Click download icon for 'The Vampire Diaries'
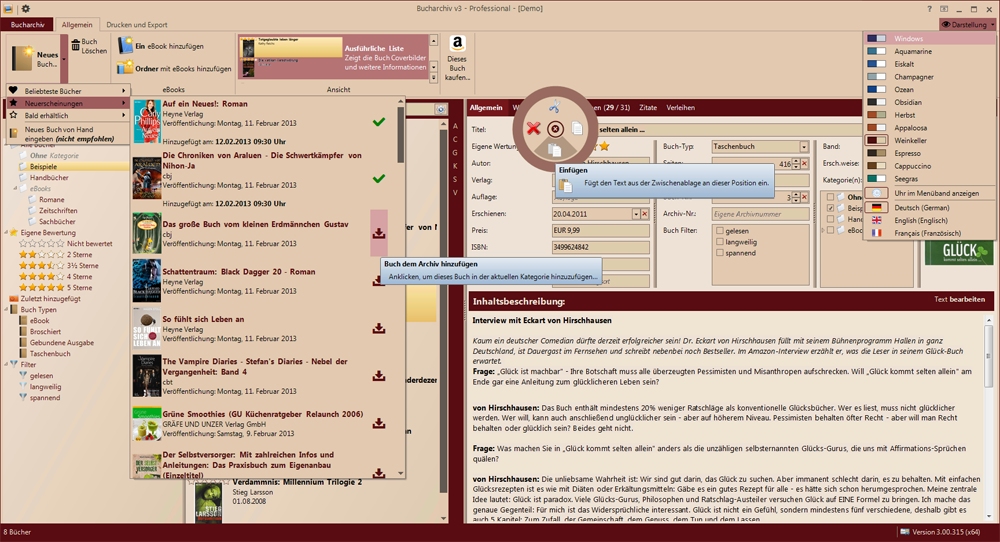The height and width of the screenshot is (542, 1000). pos(379,376)
